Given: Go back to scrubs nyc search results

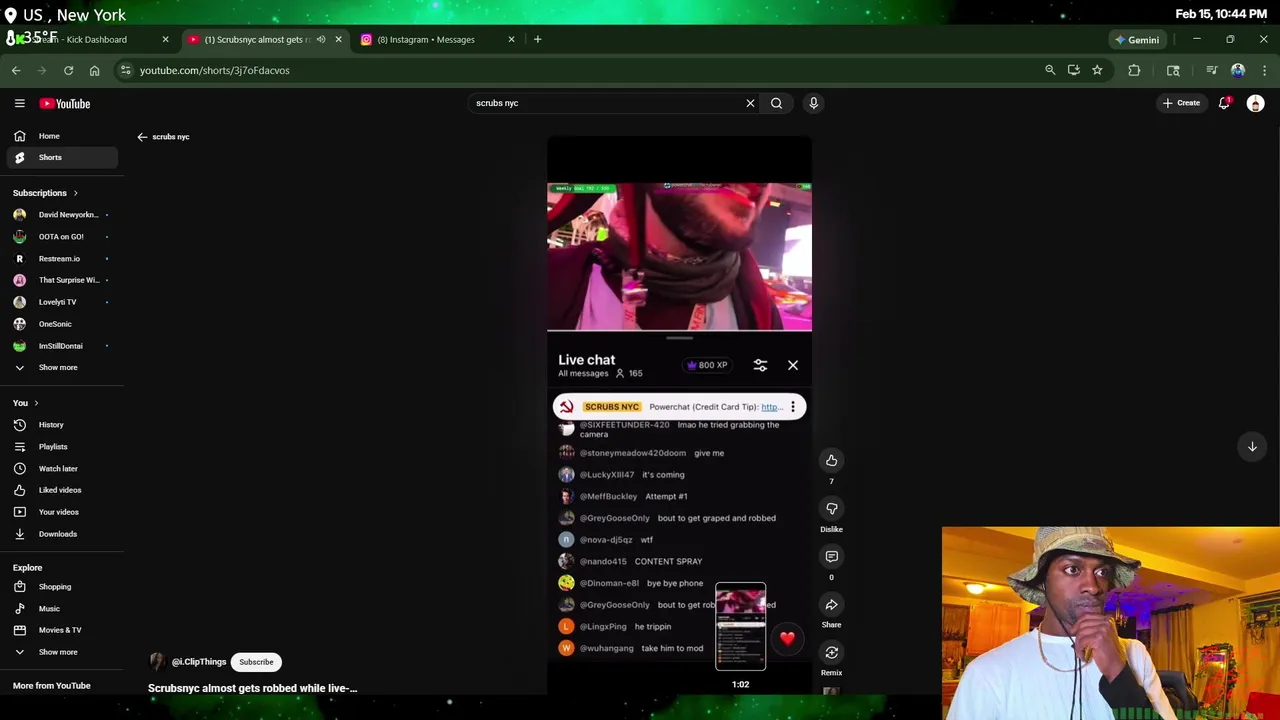Looking at the screenshot, I should click(142, 137).
